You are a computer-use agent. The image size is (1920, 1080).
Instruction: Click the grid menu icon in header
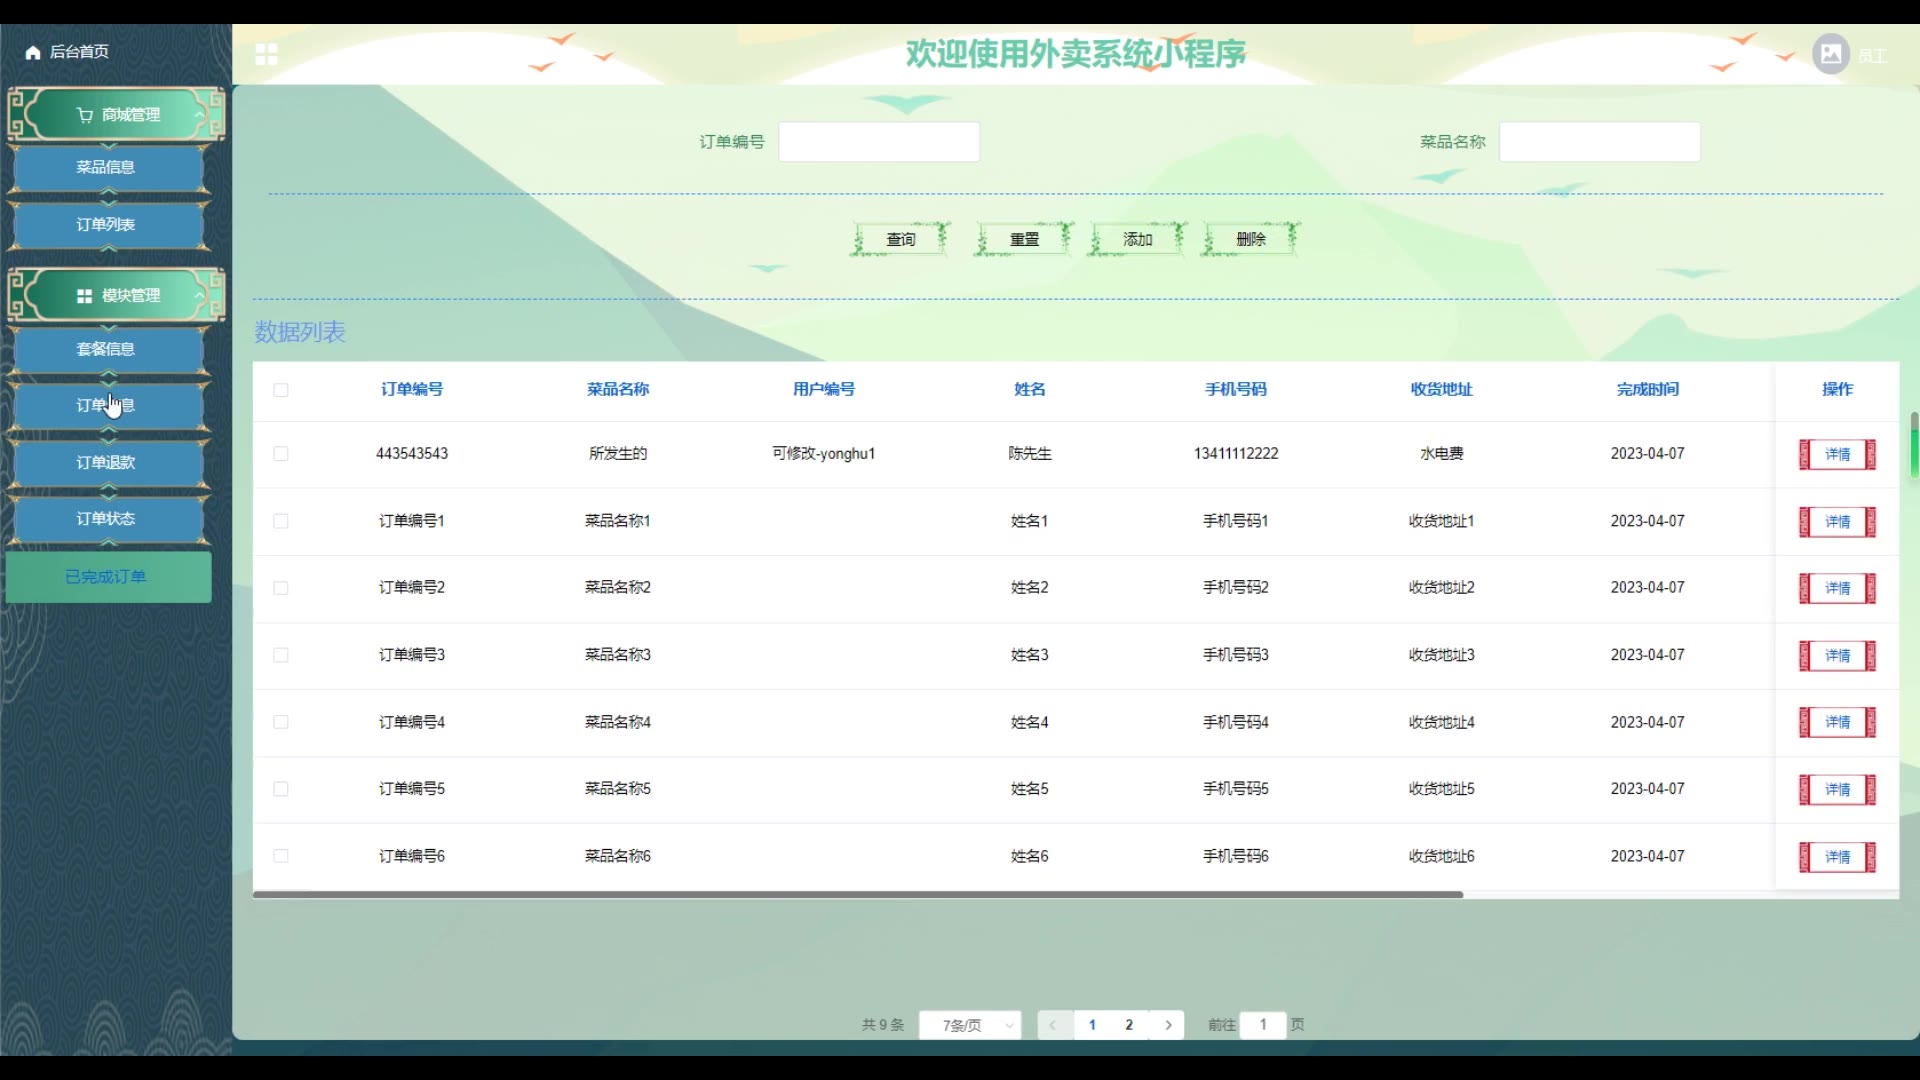pos(266,54)
